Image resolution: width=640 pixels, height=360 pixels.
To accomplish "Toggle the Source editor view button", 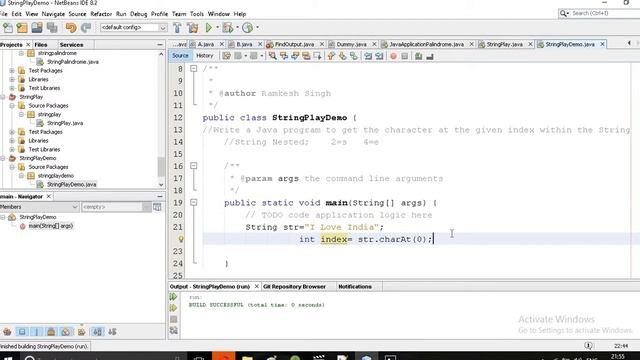I will (180, 56).
